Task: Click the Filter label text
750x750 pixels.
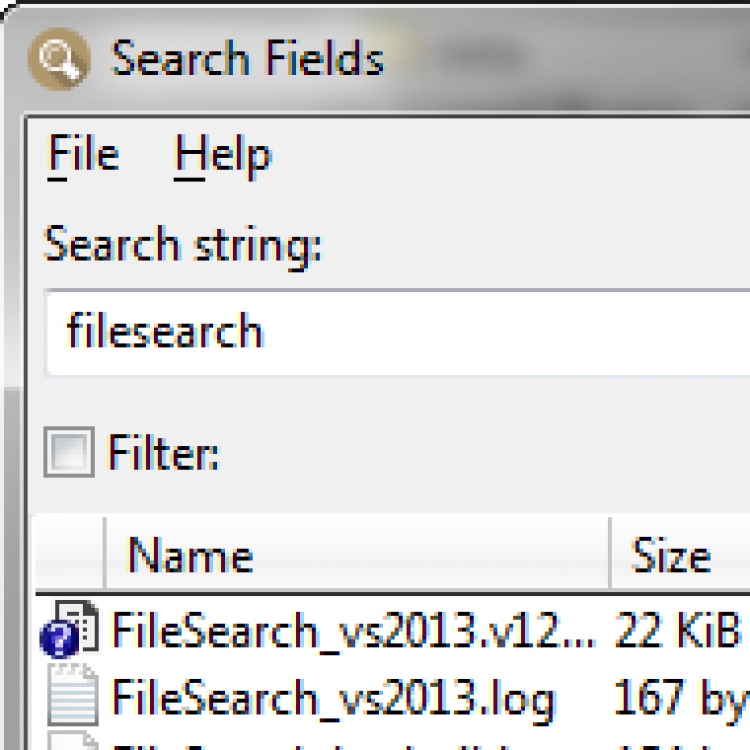Action: pos(163,453)
